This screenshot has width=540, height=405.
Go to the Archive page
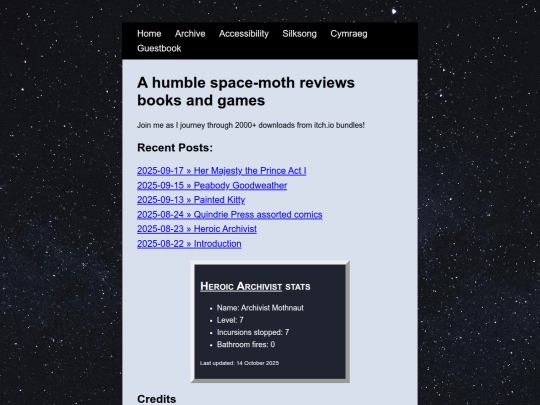pyautogui.click(x=190, y=34)
